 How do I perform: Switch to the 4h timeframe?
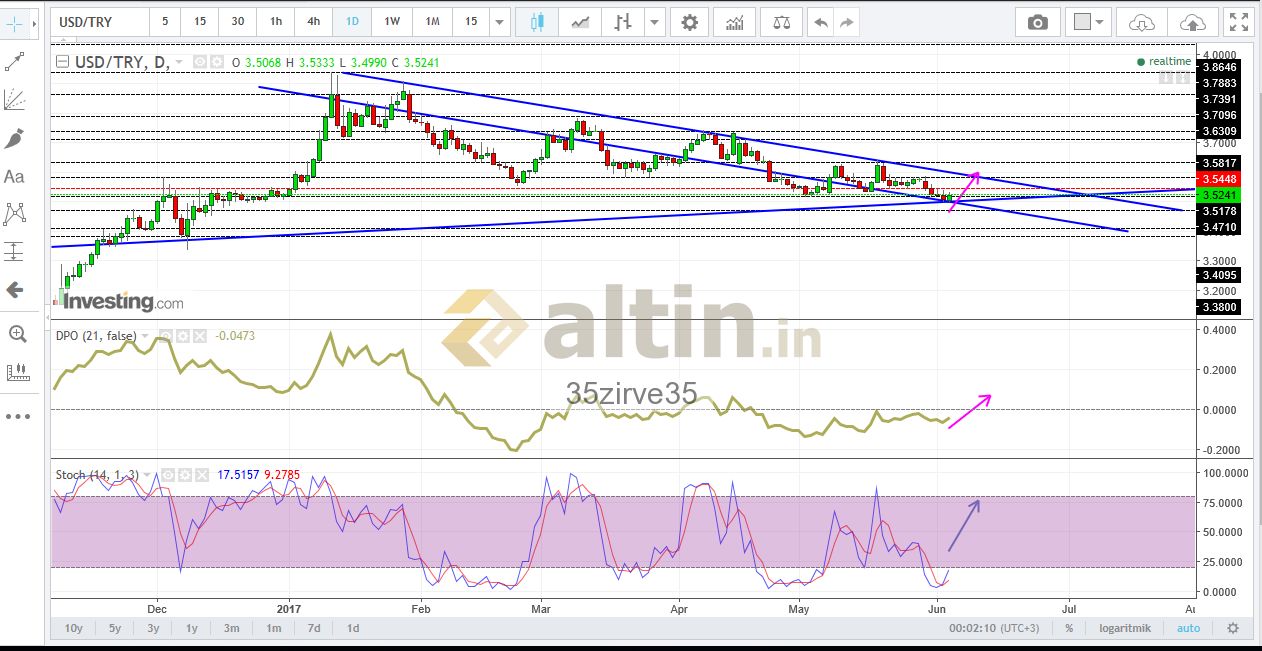click(314, 21)
